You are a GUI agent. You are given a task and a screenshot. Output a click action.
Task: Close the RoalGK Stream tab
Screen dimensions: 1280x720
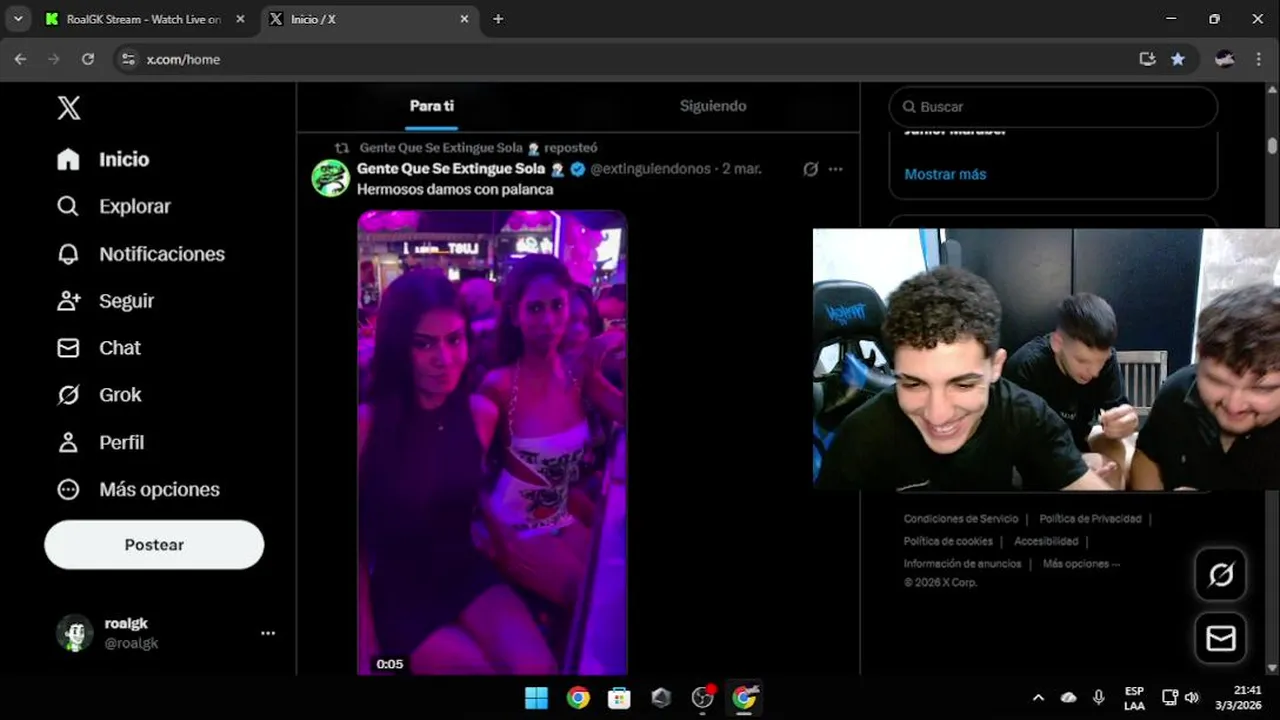click(x=240, y=19)
